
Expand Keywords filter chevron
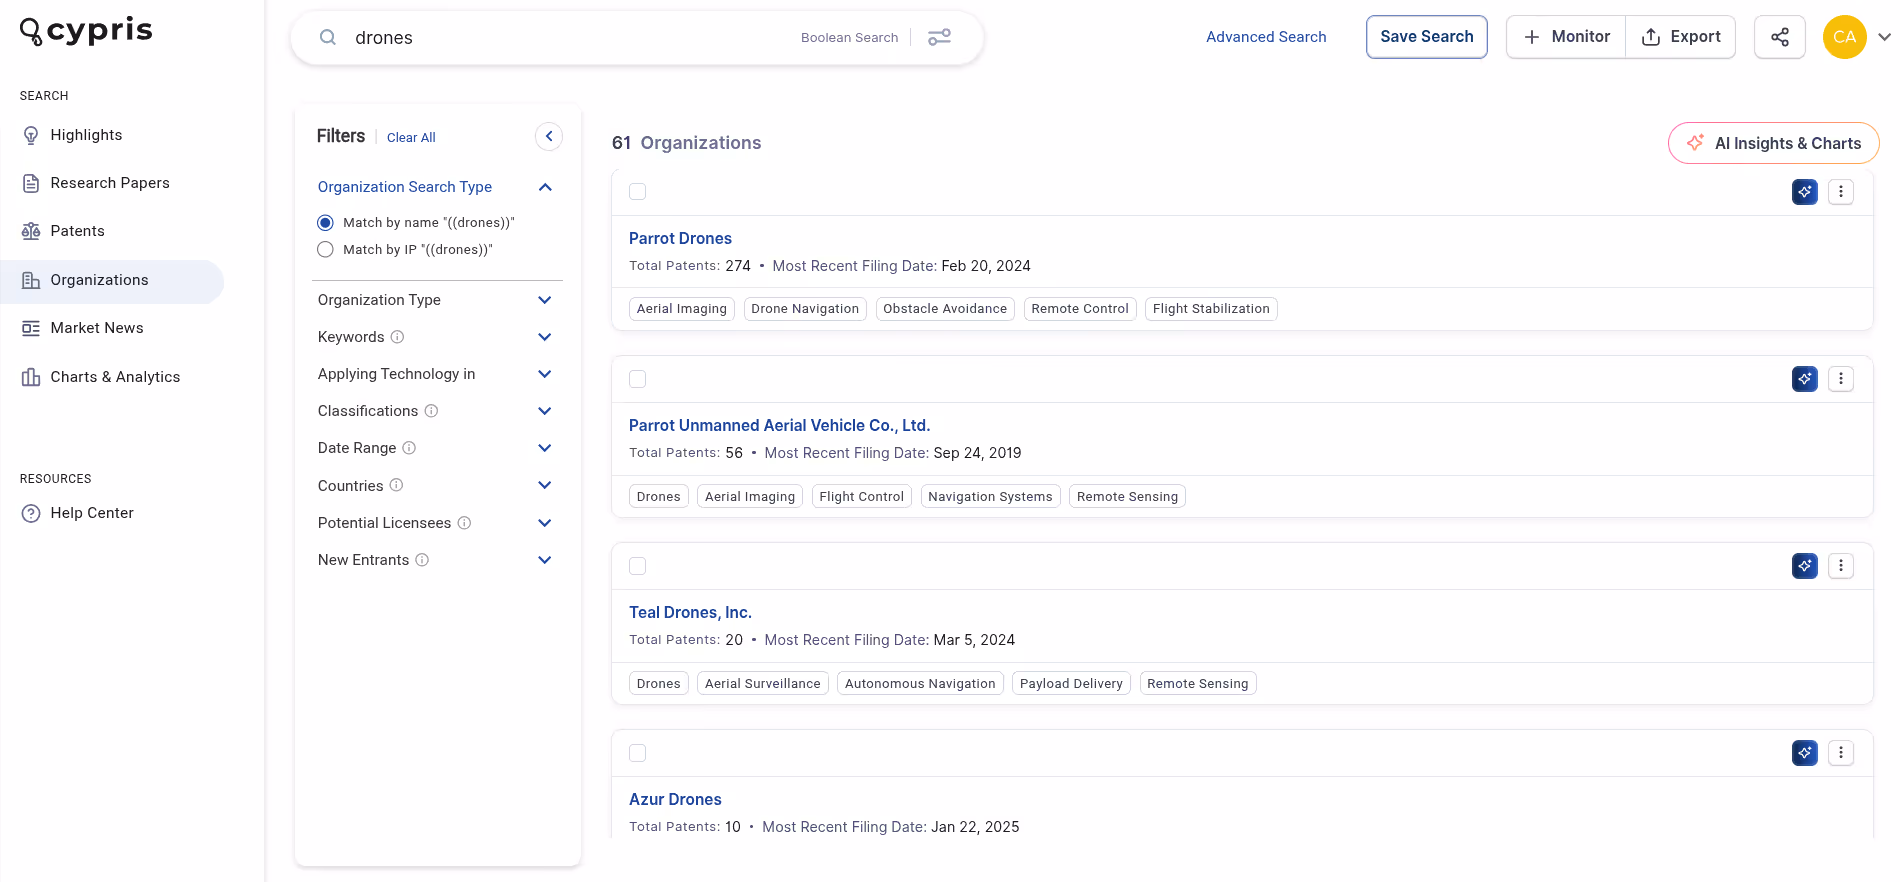[x=545, y=337]
